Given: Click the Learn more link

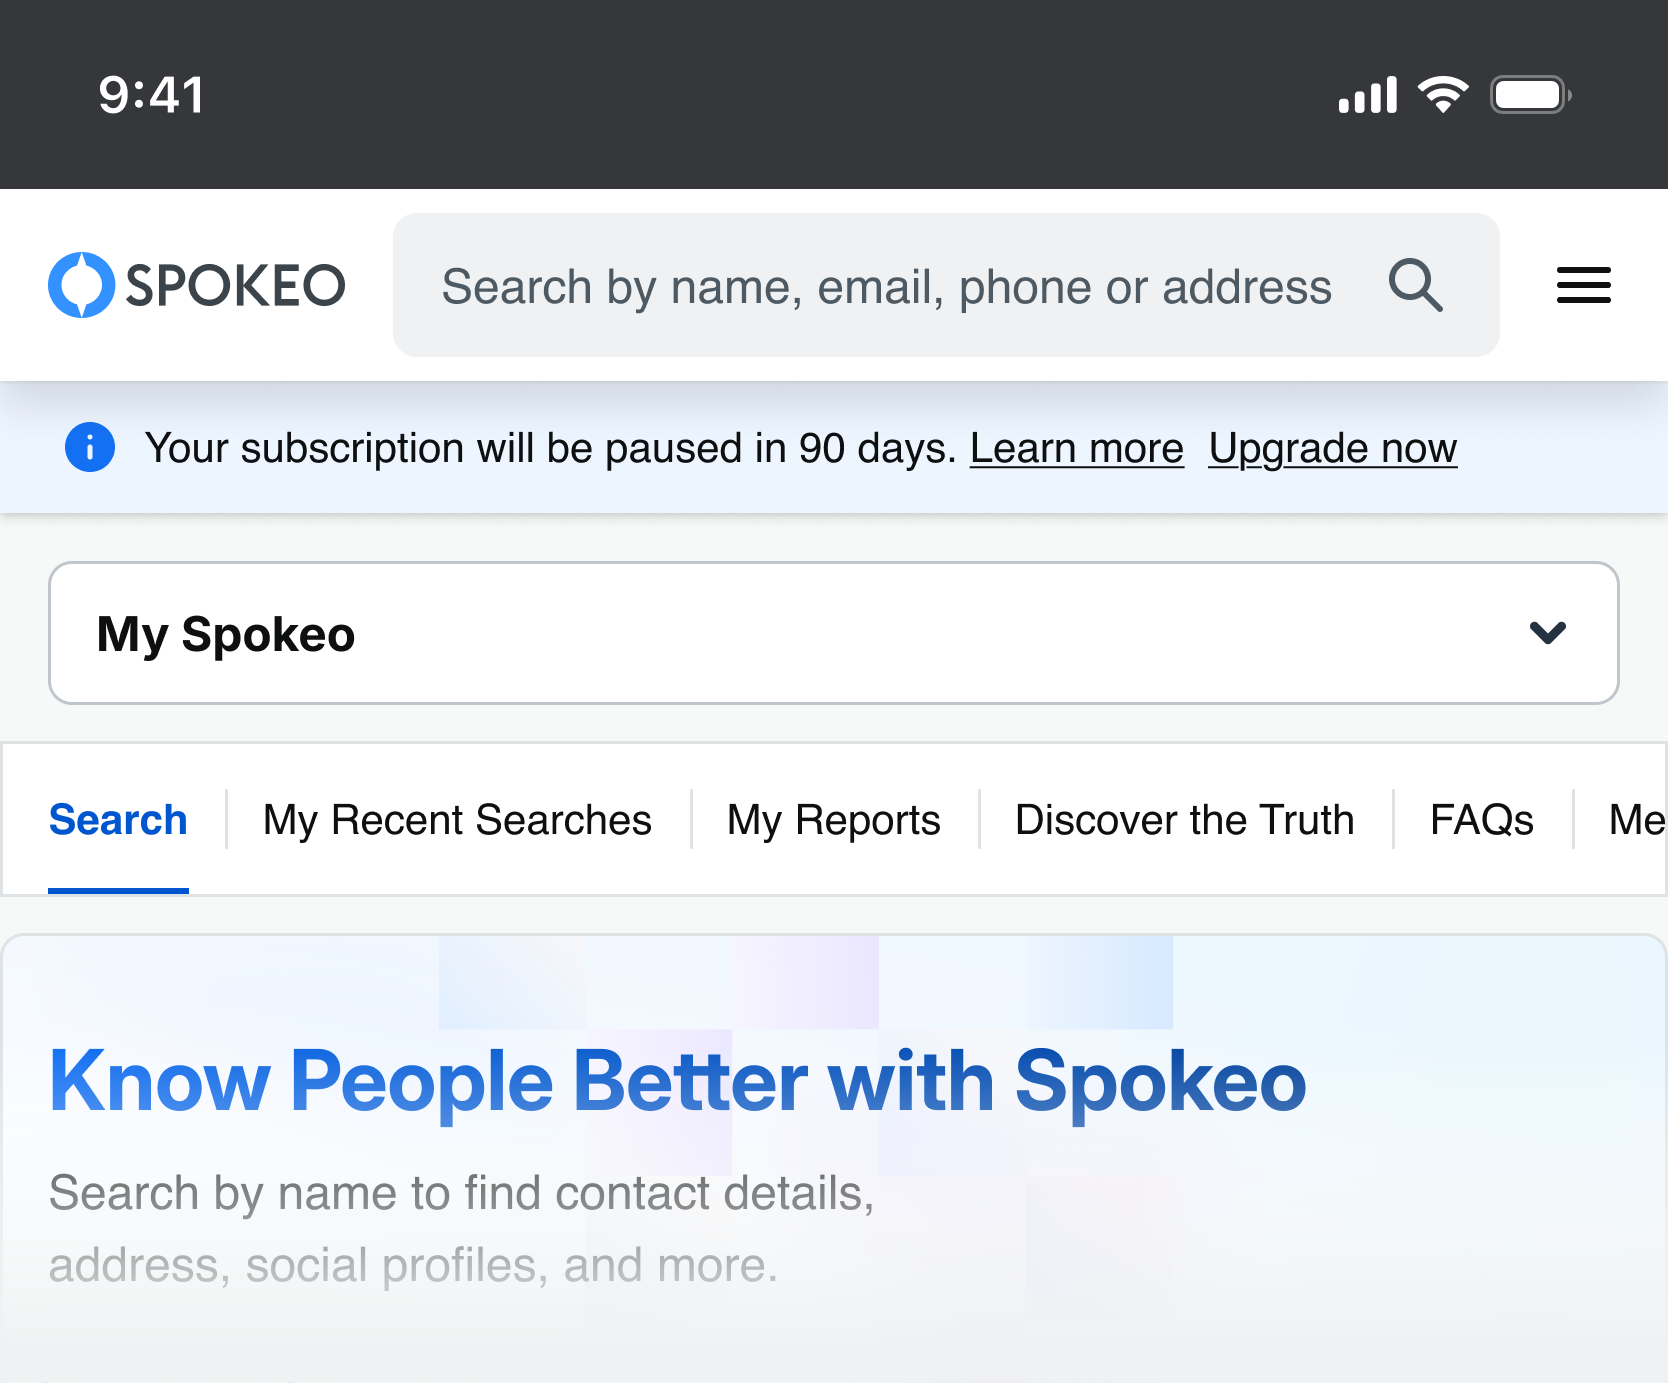Looking at the screenshot, I should coord(1076,448).
